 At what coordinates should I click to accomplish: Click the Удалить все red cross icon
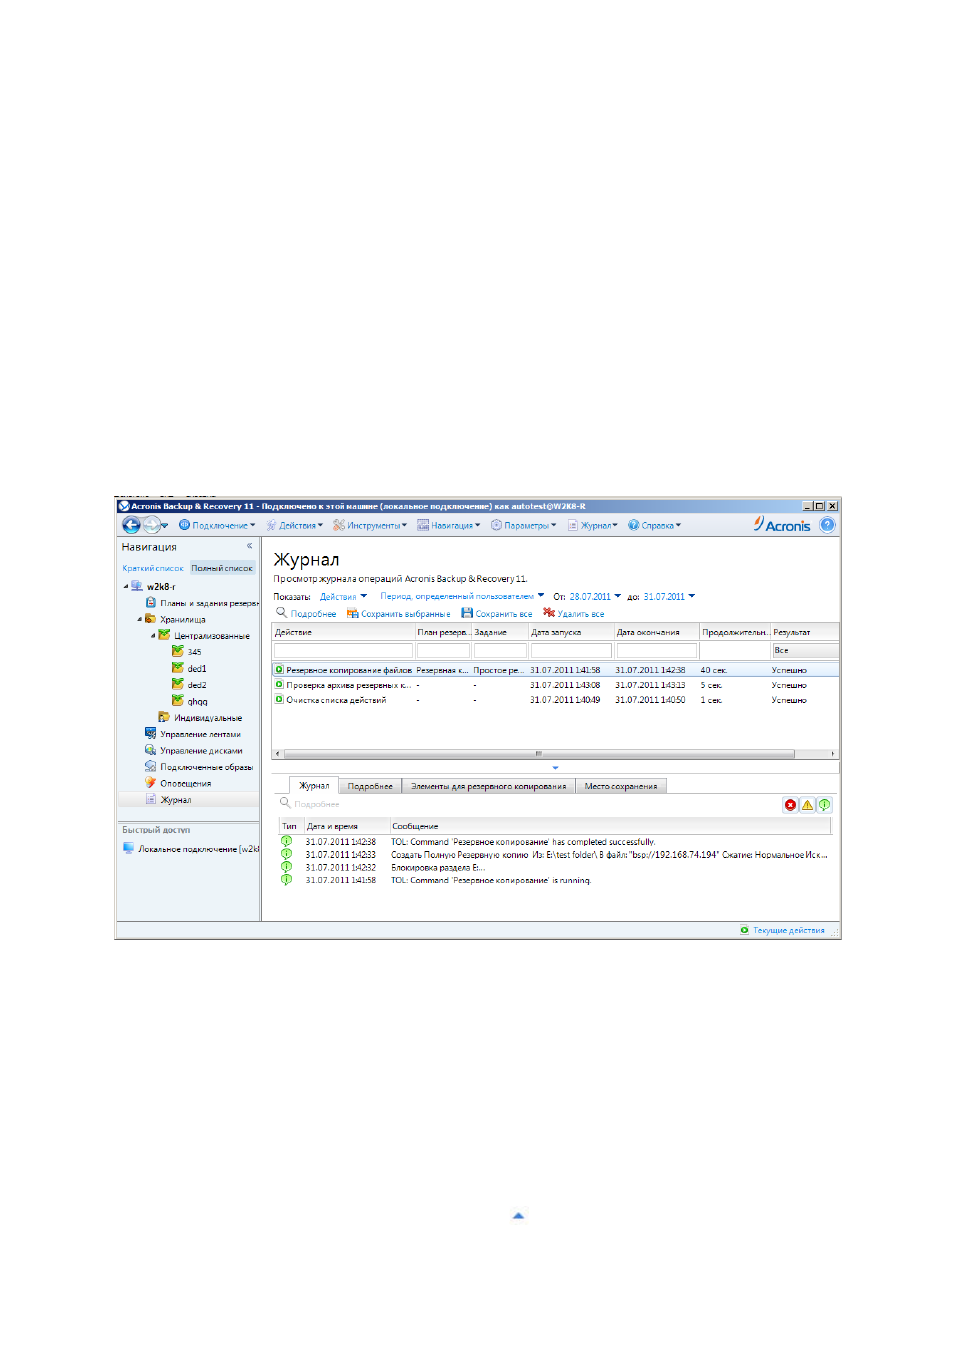coord(549,612)
